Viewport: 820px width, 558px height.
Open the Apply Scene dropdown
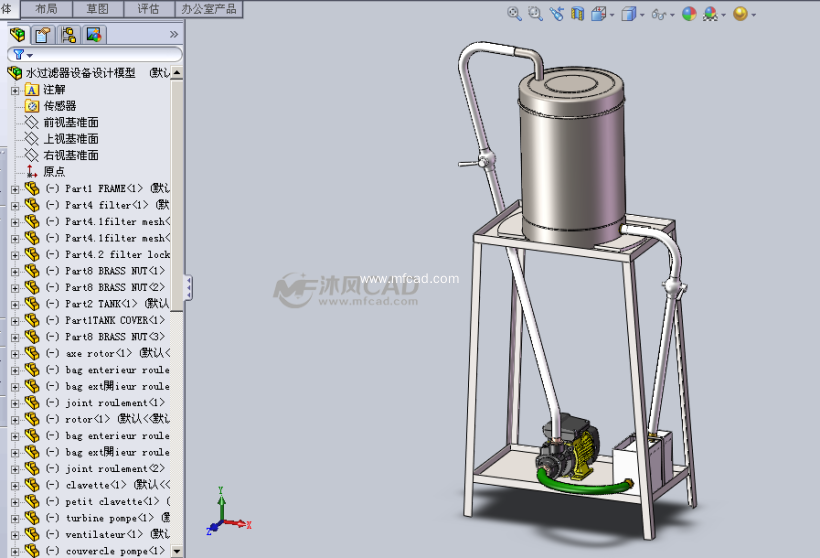click(x=714, y=14)
